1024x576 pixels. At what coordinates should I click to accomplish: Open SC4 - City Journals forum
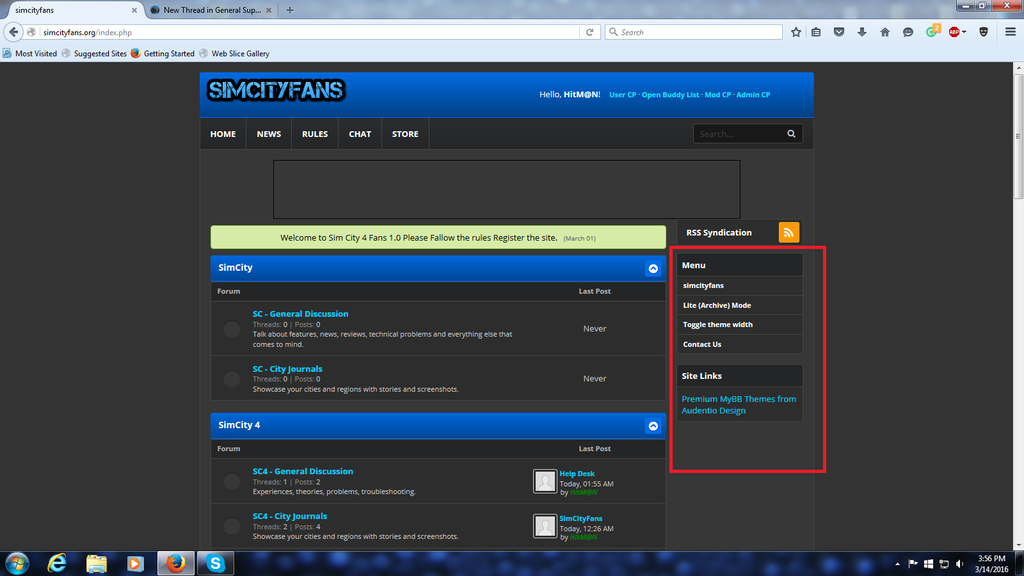point(290,516)
